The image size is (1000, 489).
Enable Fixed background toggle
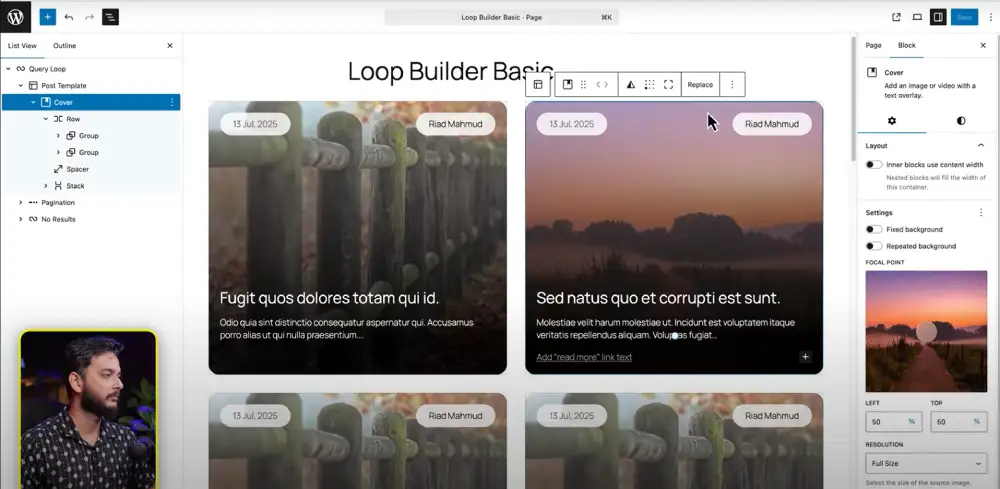click(x=874, y=229)
